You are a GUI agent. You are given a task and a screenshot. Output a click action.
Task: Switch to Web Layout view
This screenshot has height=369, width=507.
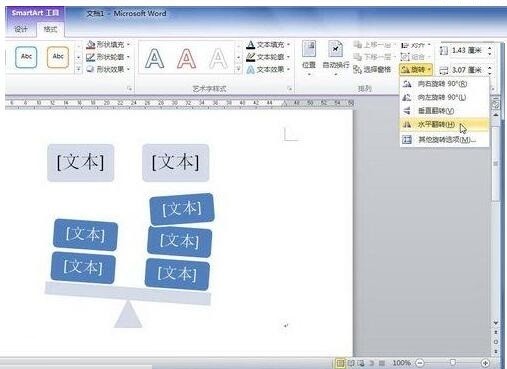[362, 363]
